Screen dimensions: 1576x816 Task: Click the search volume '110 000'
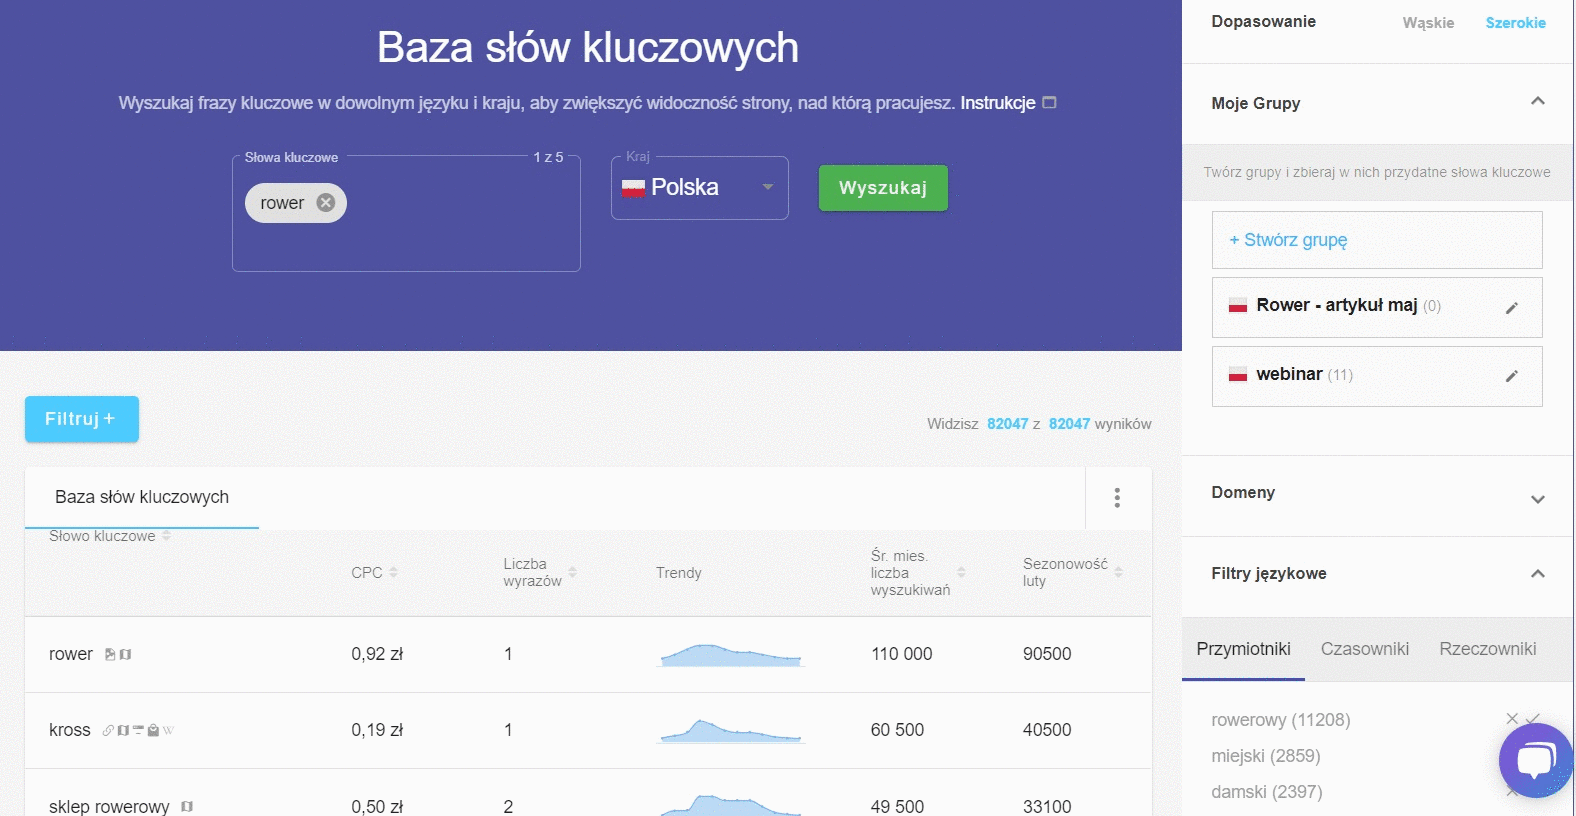click(x=901, y=654)
